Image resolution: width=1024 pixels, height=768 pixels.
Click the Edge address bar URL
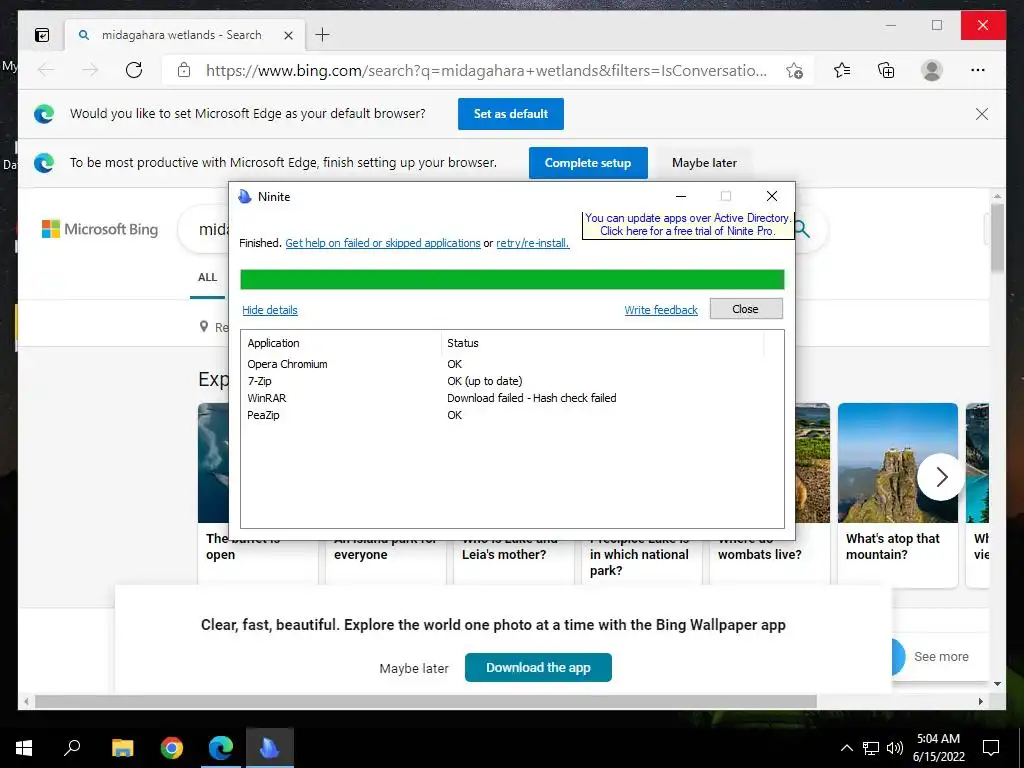coord(486,71)
